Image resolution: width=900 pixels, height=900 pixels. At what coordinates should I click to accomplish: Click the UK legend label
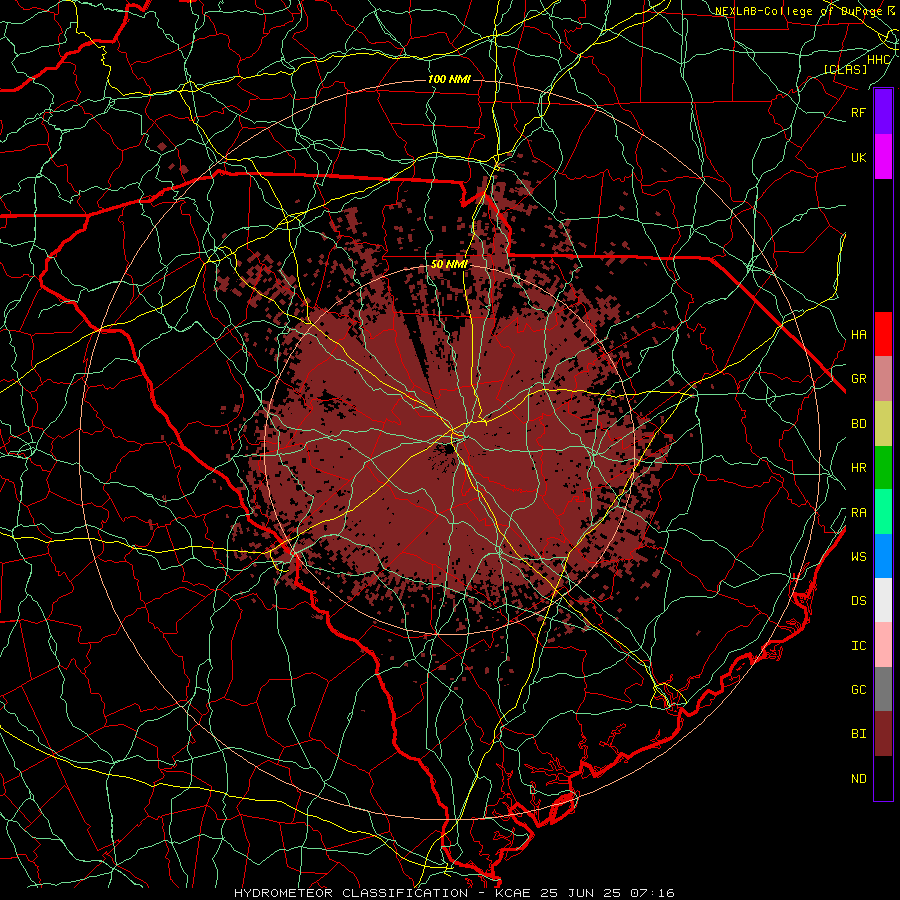point(858,157)
